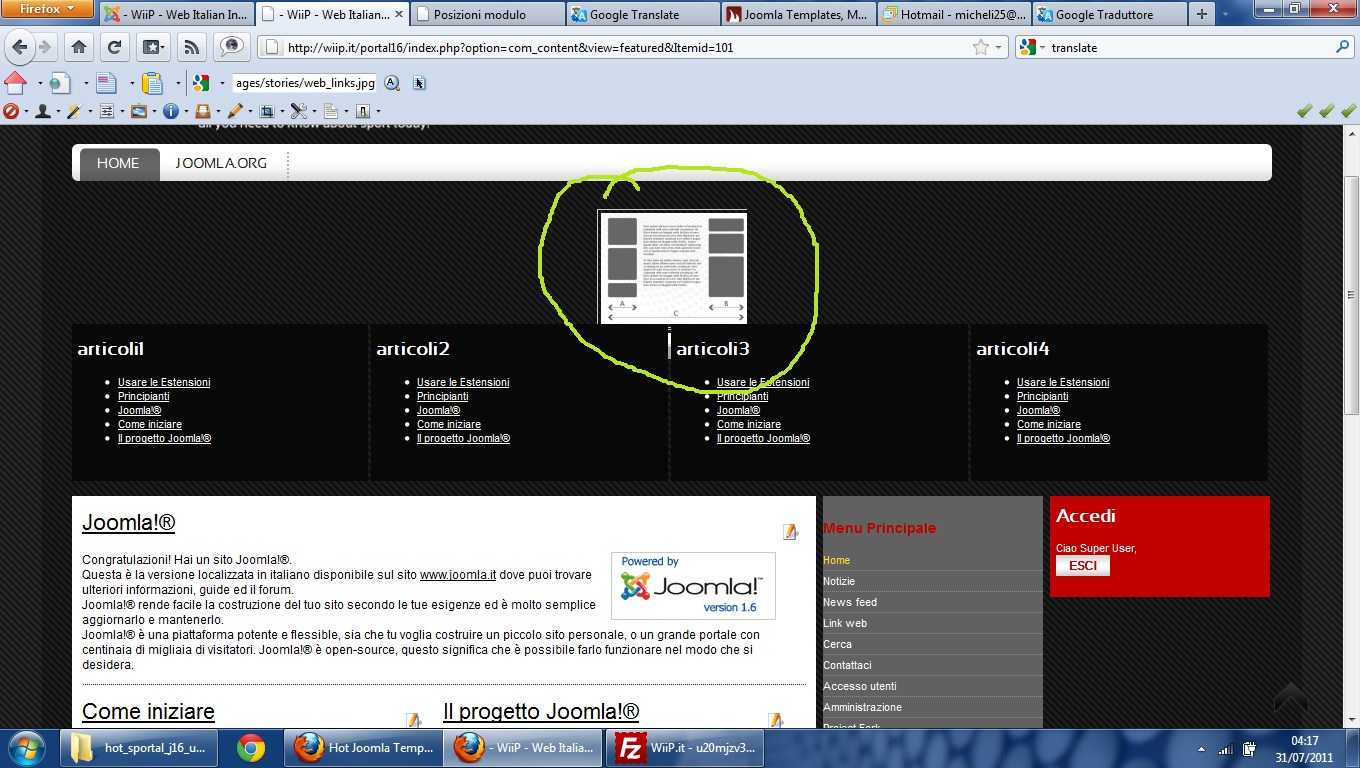Open the Web Developer Tools wrench icon
The height and width of the screenshot is (768, 1360).
coord(298,111)
